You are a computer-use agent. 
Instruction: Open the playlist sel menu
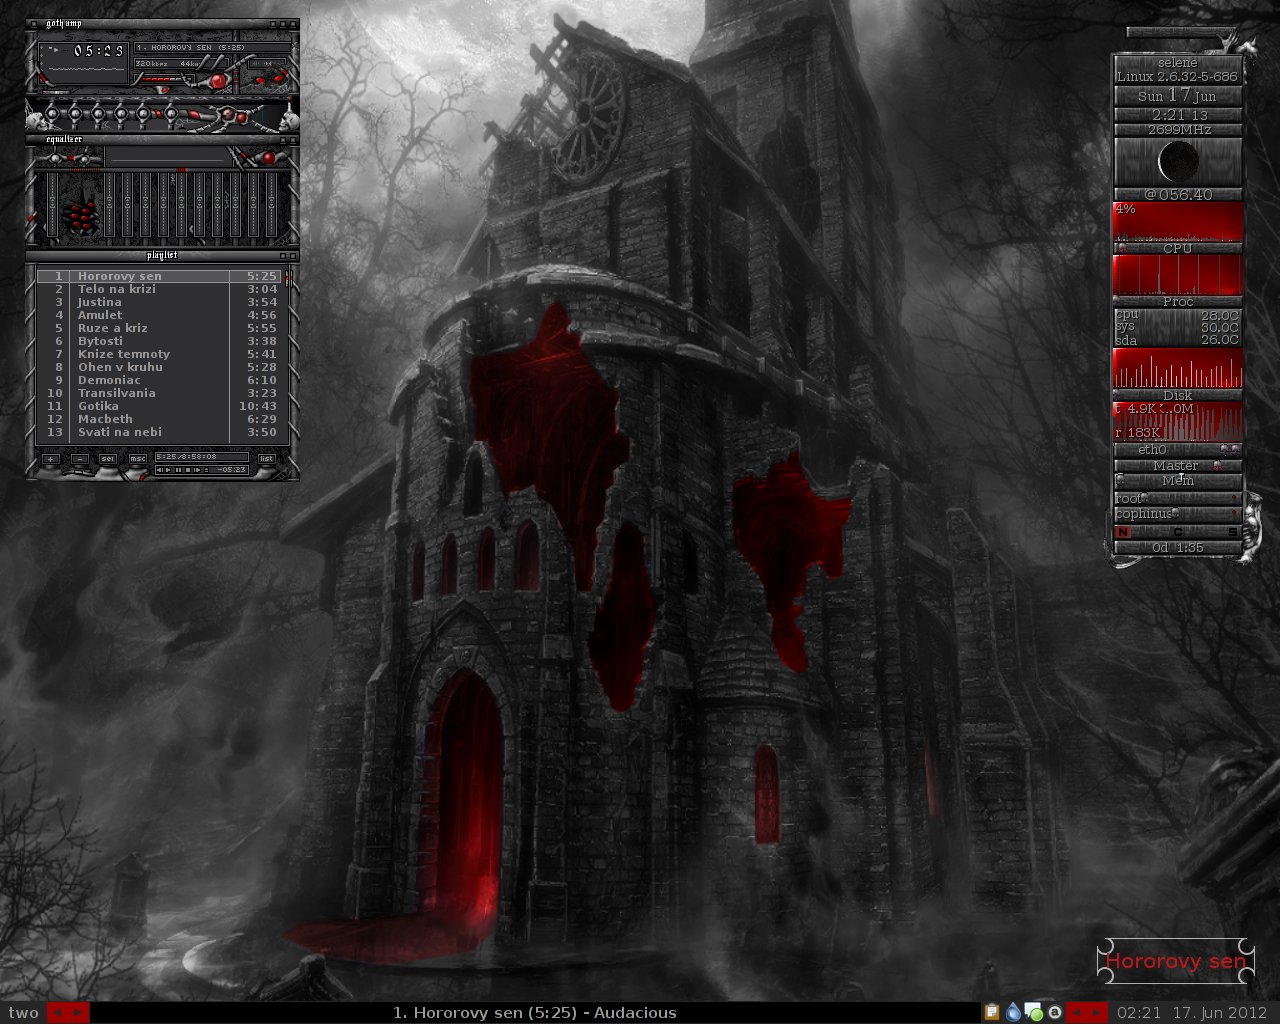coord(108,459)
